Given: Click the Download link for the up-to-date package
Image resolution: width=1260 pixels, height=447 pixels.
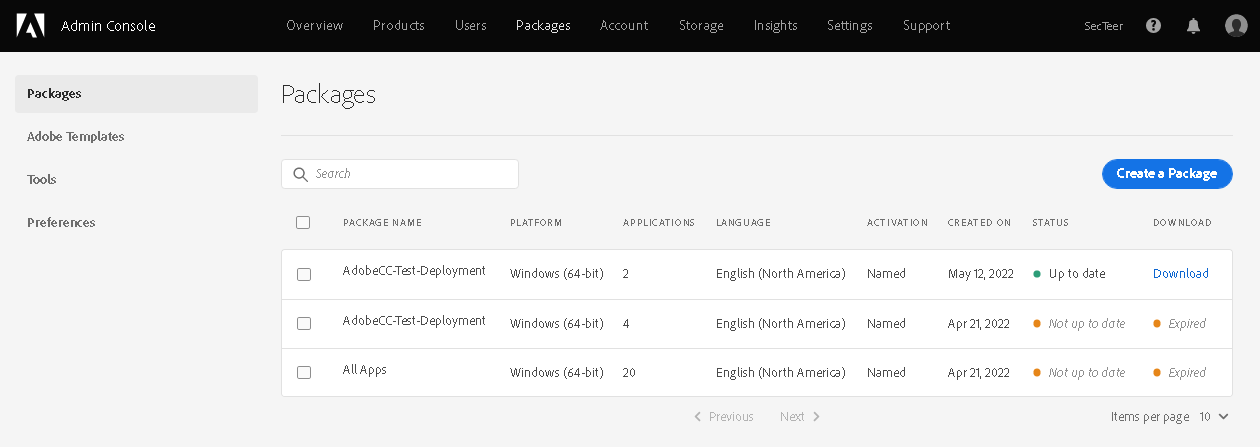Looking at the screenshot, I should pos(1180,274).
